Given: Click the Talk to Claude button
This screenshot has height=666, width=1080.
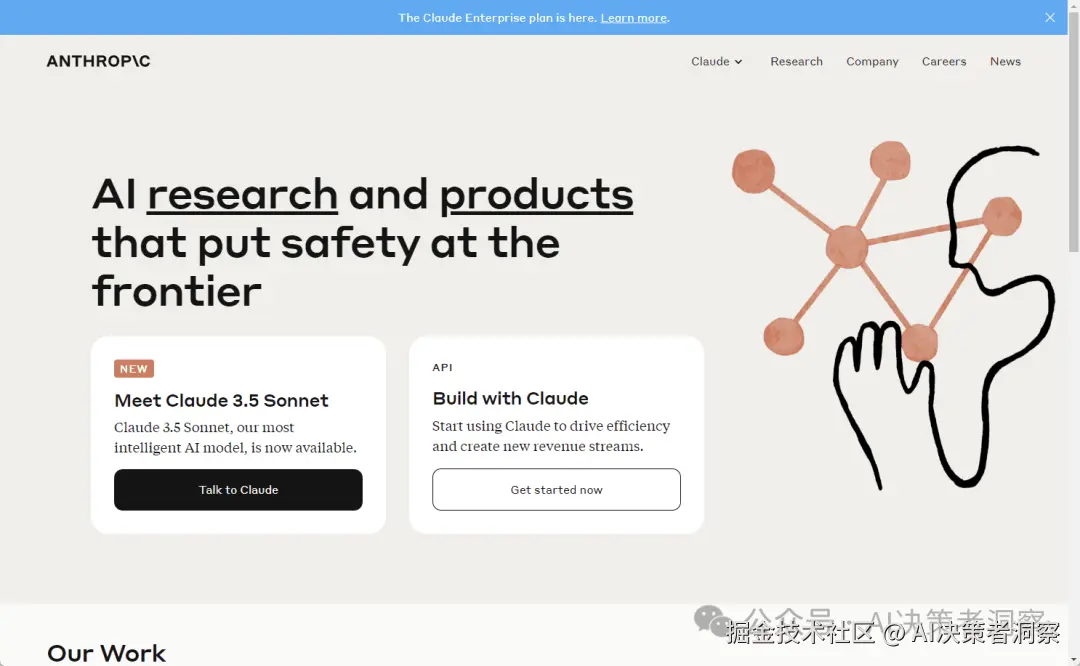Looking at the screenshot, I should pos(238,490).
